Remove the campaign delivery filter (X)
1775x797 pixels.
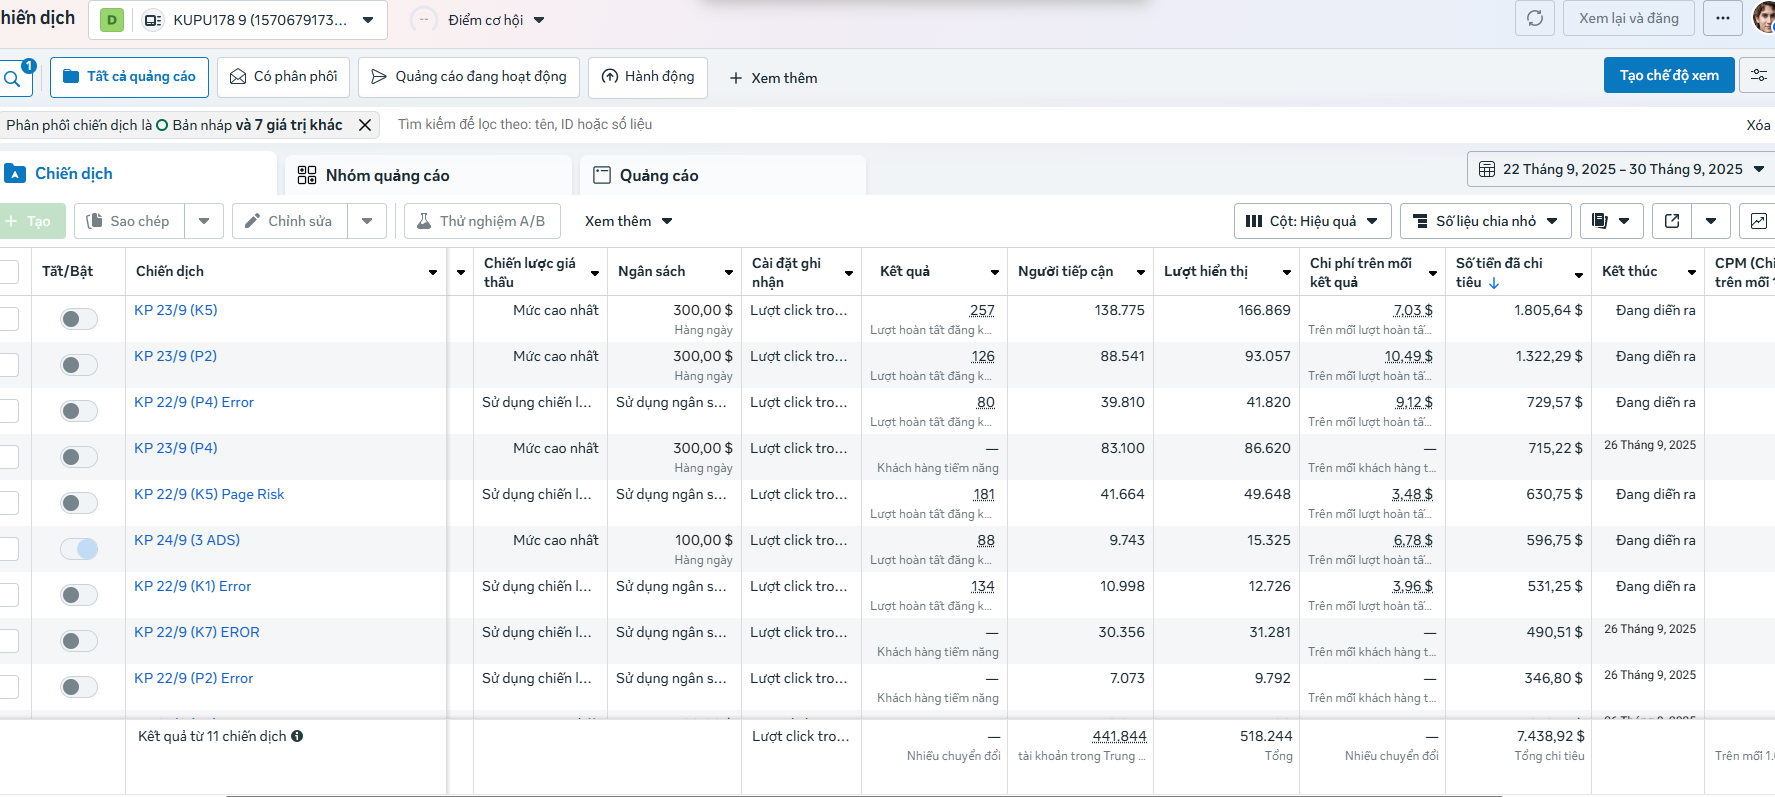[365, 125]
